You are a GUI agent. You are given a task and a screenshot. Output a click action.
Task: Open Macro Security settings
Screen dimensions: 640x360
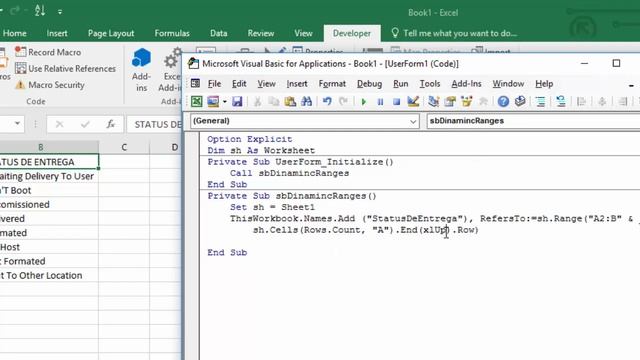(x=50, y=85)
